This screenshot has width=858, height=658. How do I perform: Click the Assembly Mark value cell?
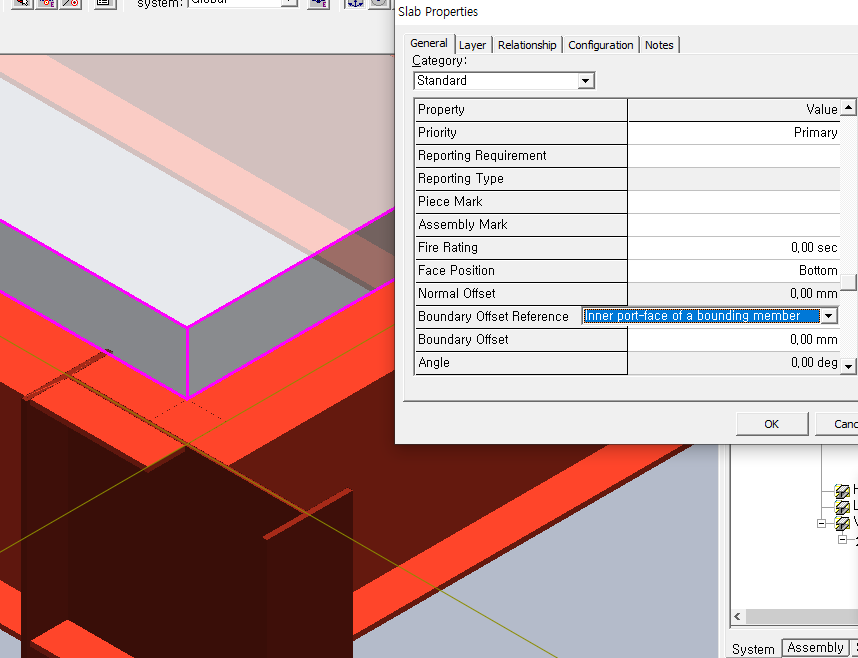coord(734,224)
